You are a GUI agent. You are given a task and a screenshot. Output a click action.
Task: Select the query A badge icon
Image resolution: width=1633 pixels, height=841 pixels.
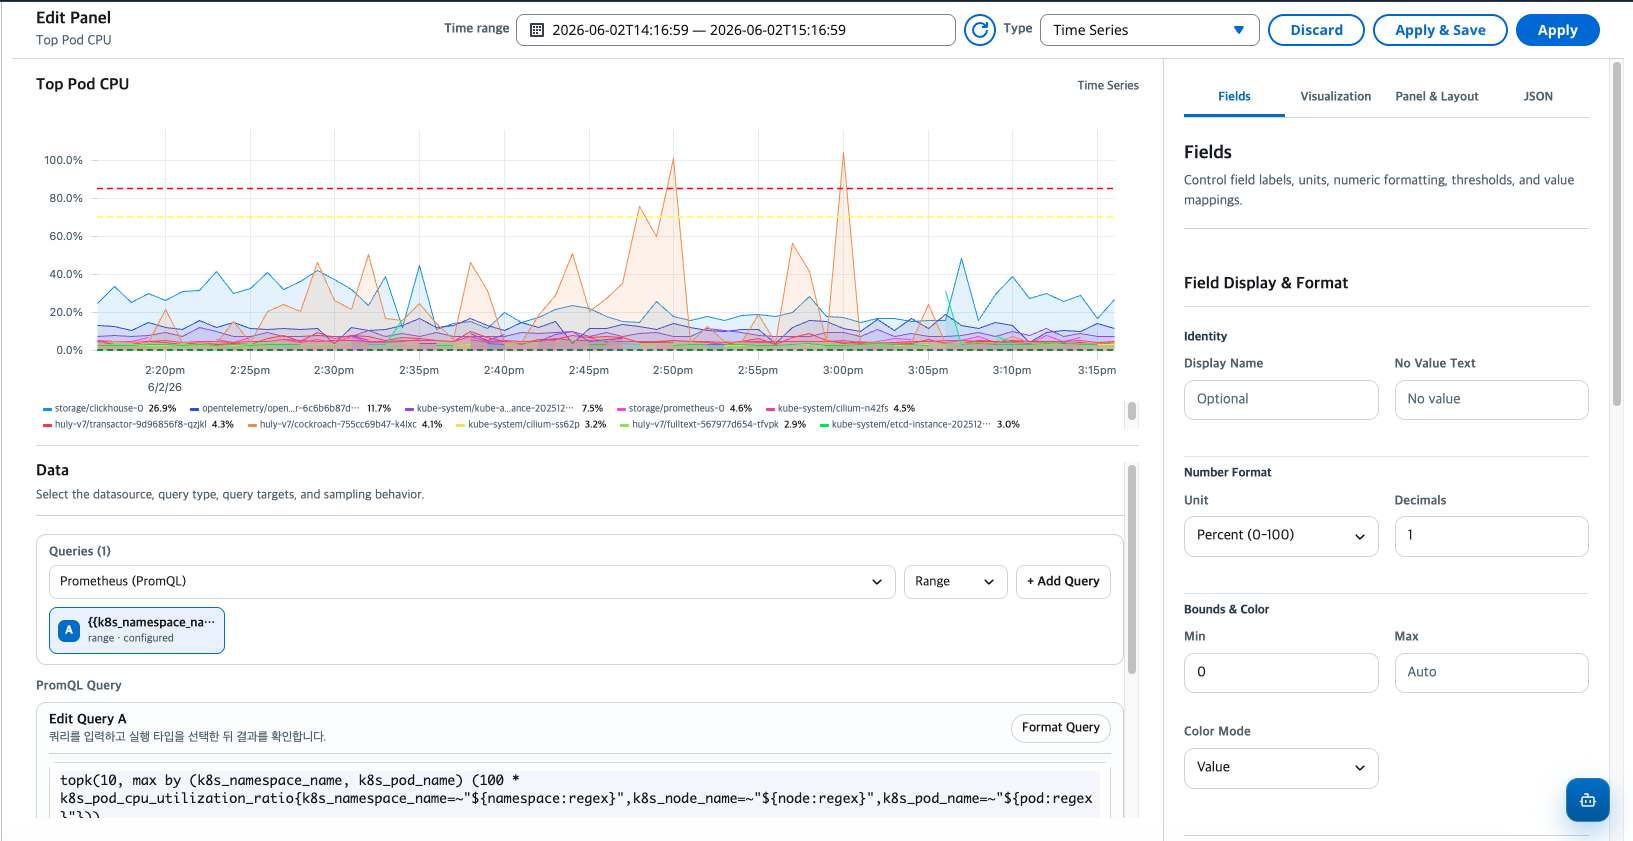(x=69, y=630)
